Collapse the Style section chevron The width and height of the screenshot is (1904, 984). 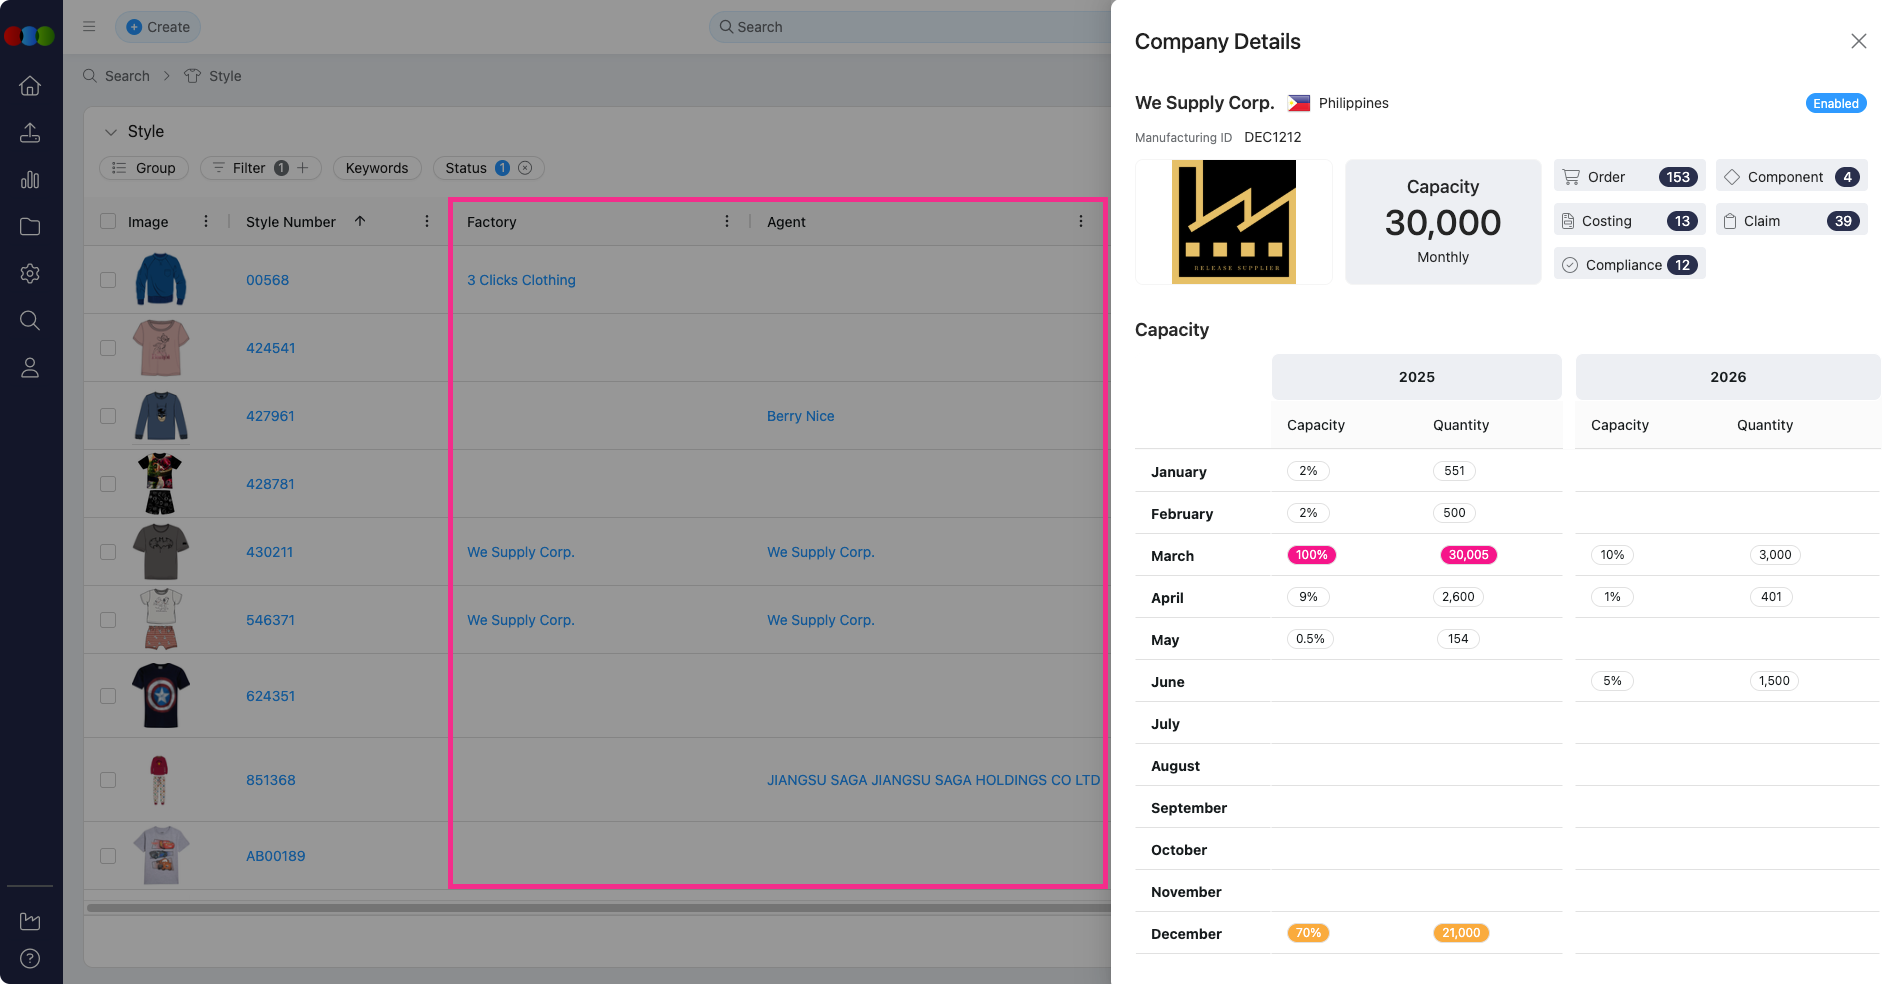point(111,132)
